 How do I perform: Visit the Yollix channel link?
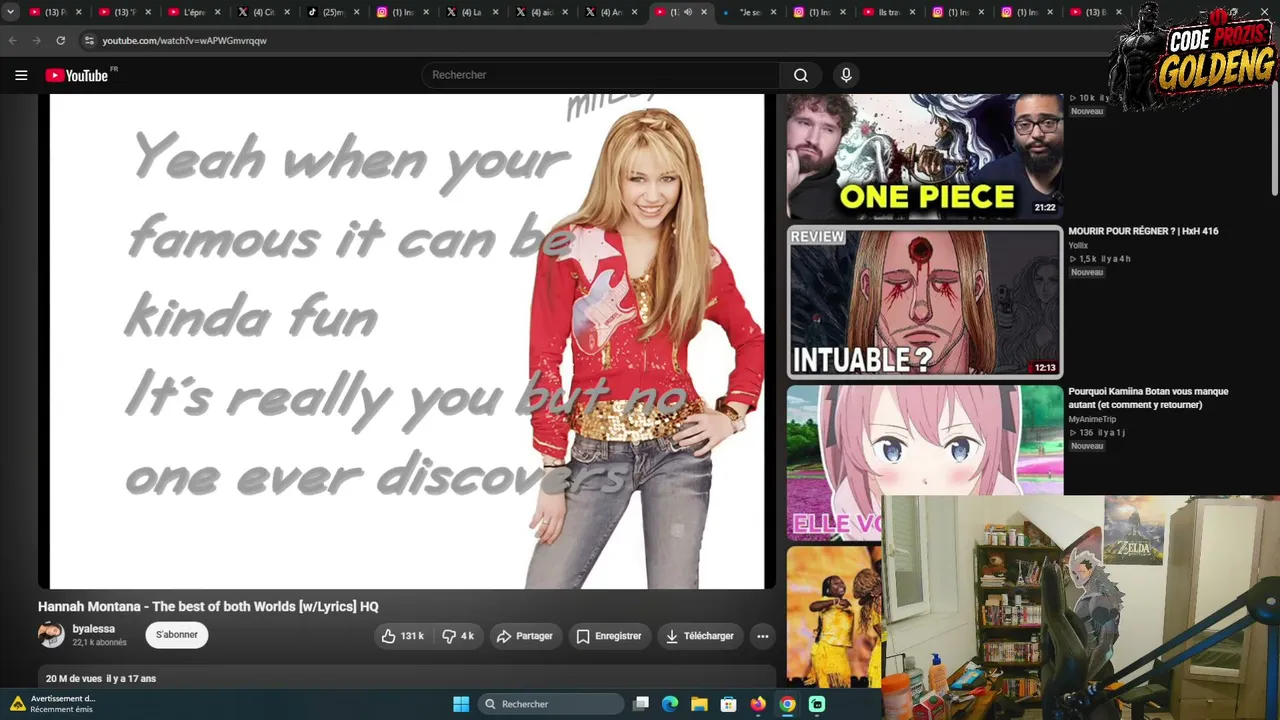1078,245
